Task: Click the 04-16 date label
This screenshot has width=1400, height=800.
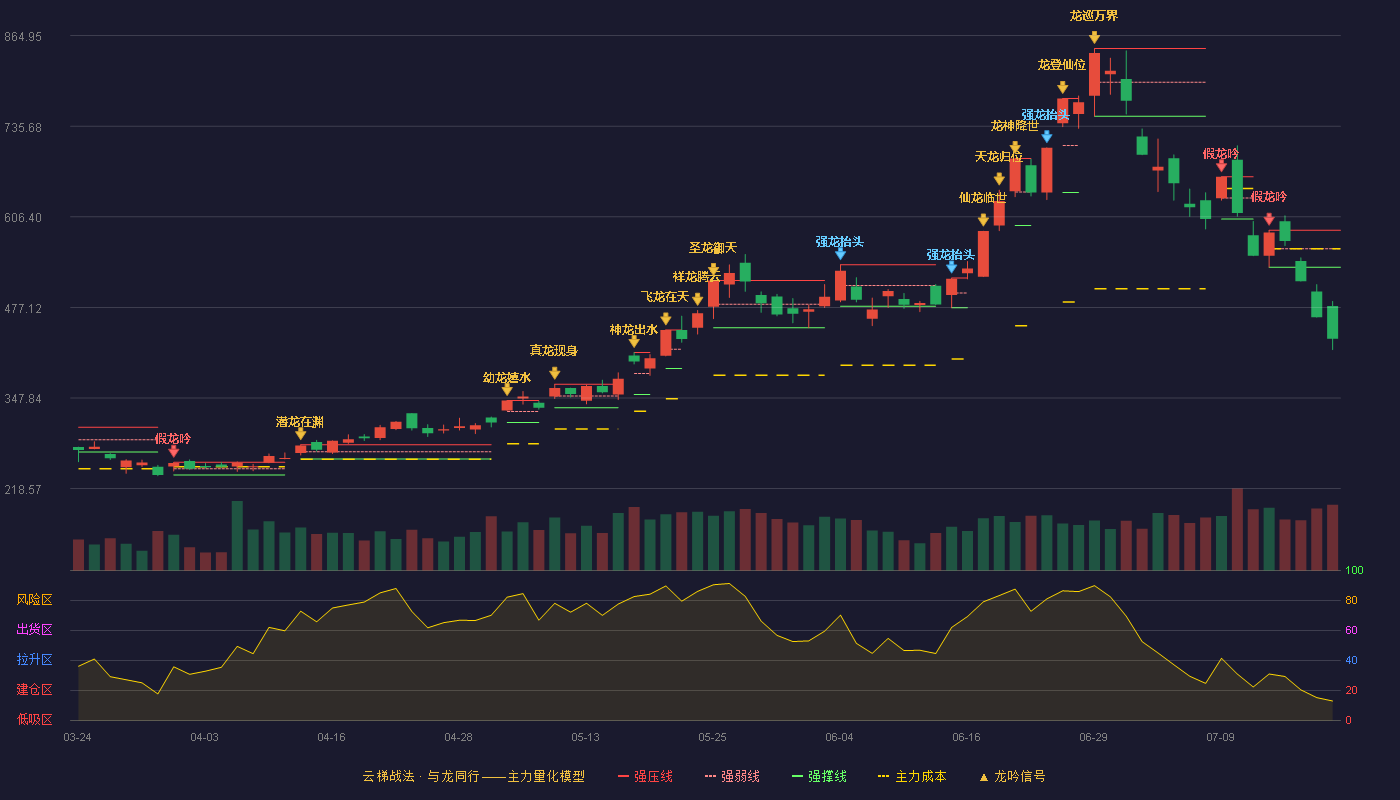Action: tap(331, 737)
